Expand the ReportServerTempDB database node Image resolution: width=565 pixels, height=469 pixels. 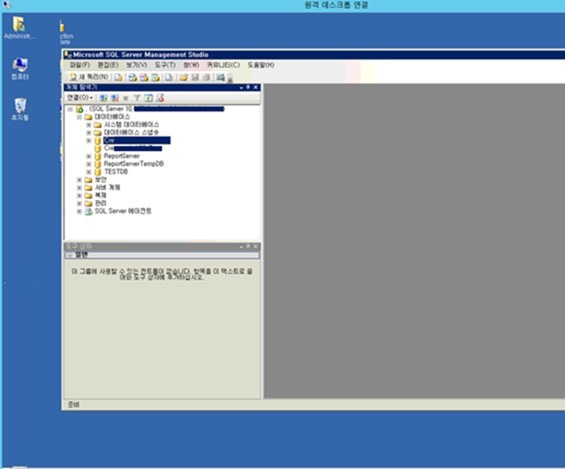(89, 164)
